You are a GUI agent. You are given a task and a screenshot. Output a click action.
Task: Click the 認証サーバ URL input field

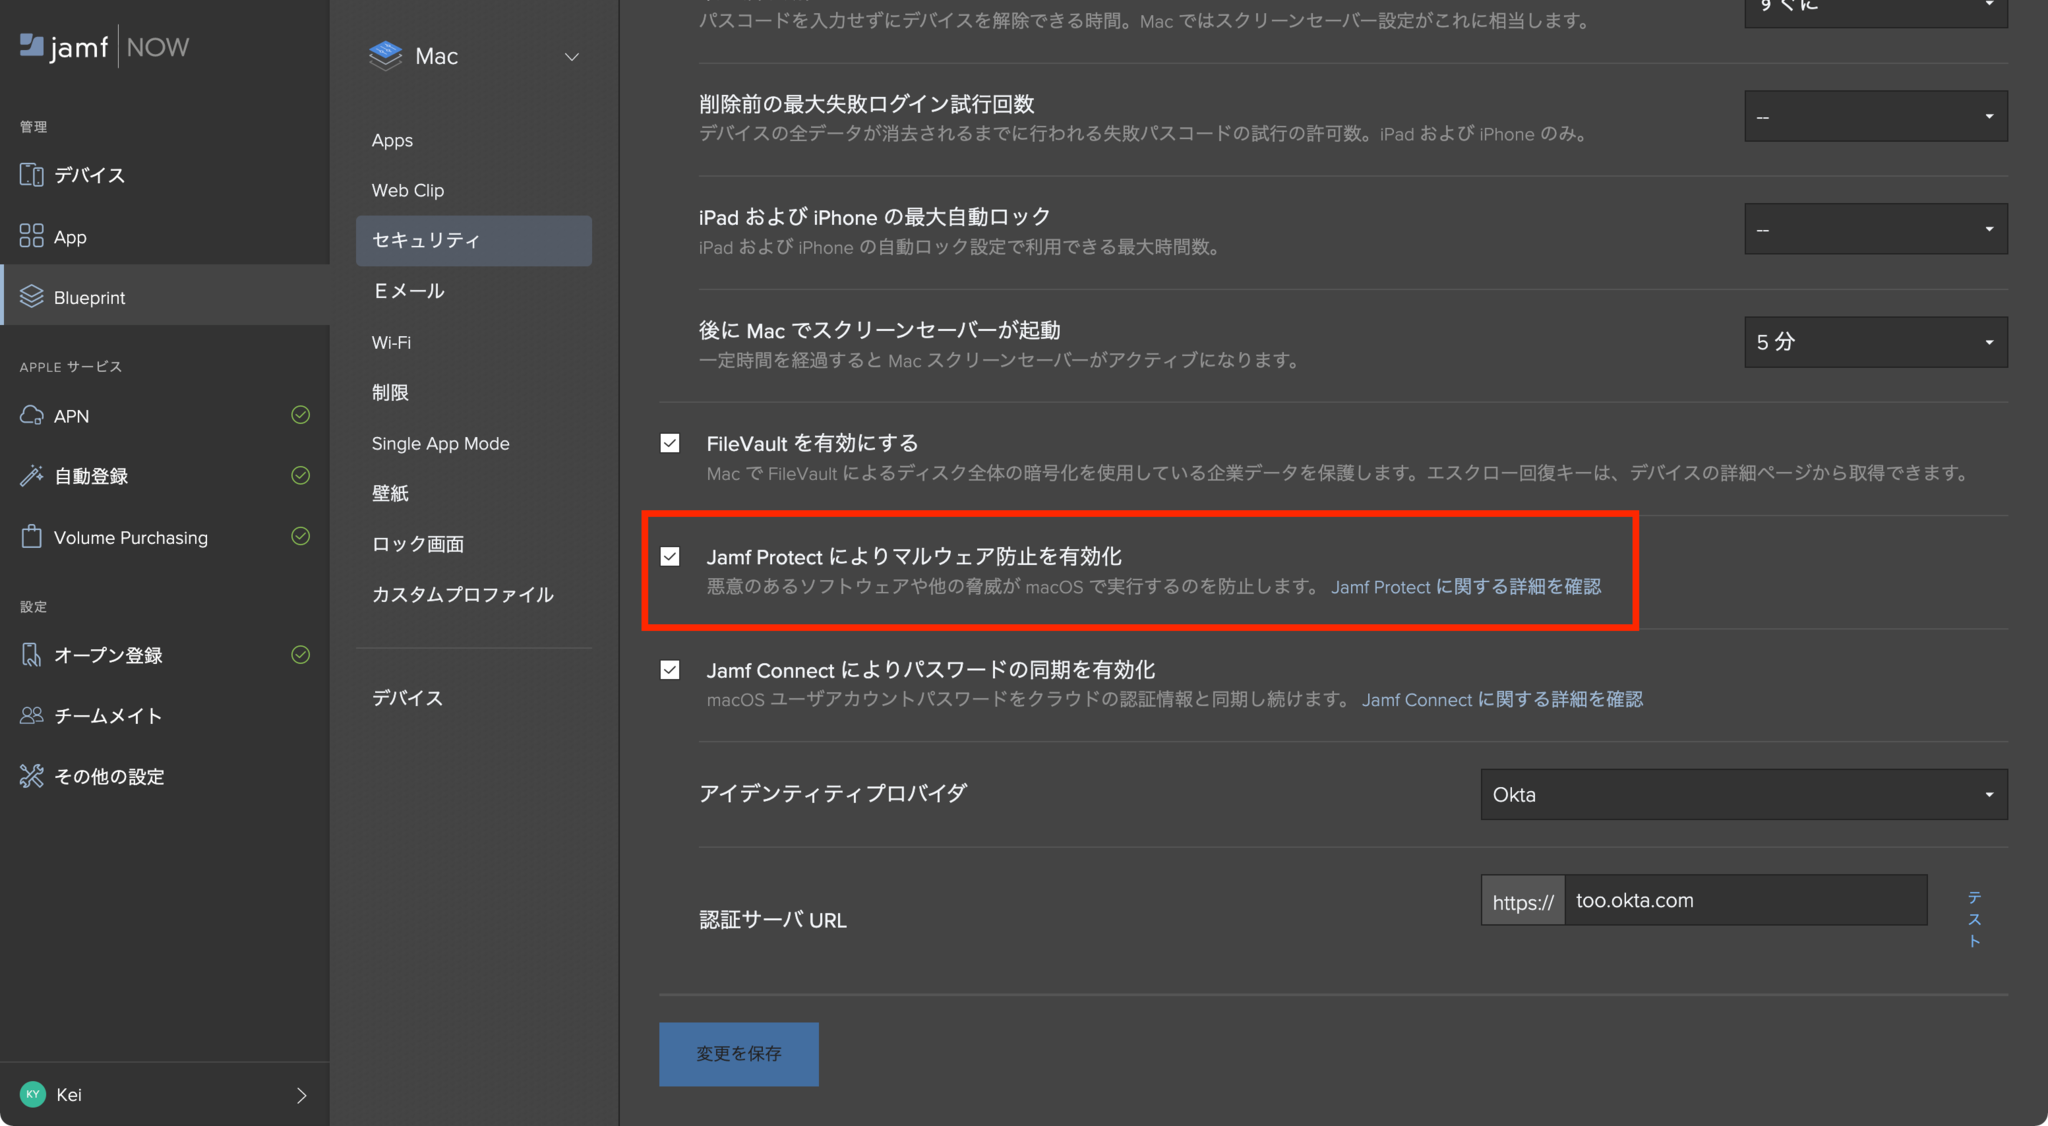pyautogui.click(x=1745, y=900)
